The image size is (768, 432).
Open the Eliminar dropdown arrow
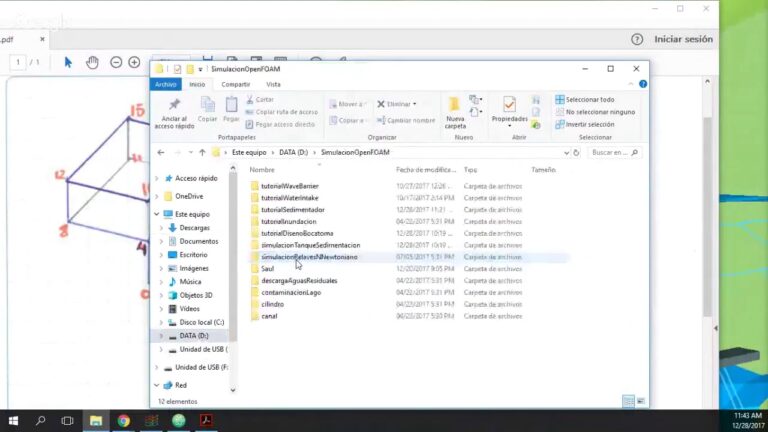point(414,104)
